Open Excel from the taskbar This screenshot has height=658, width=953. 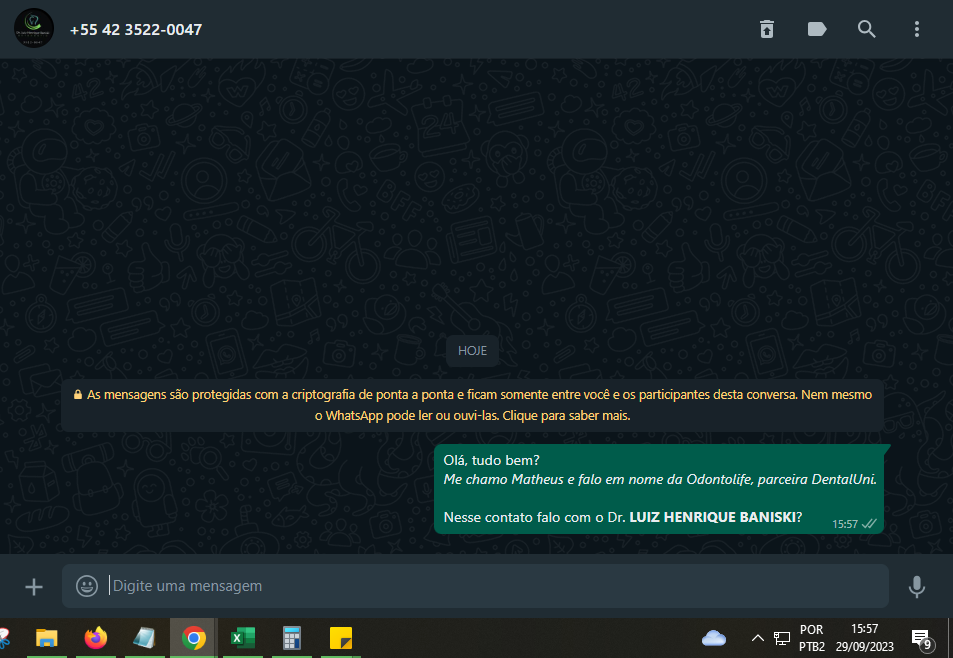(x=243, y=638)
